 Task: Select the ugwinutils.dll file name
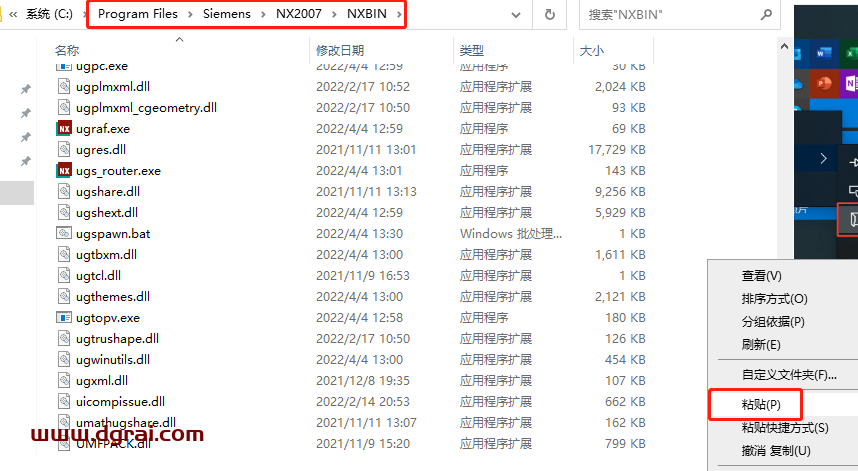click(x=113, y=360)
